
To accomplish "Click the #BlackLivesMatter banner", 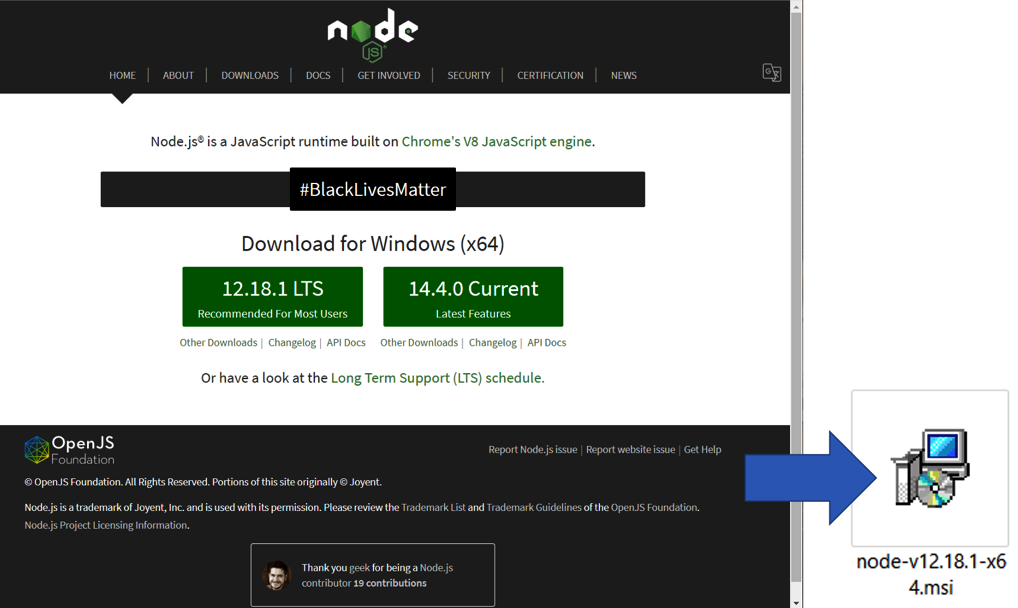I will [x=373, y=189].
